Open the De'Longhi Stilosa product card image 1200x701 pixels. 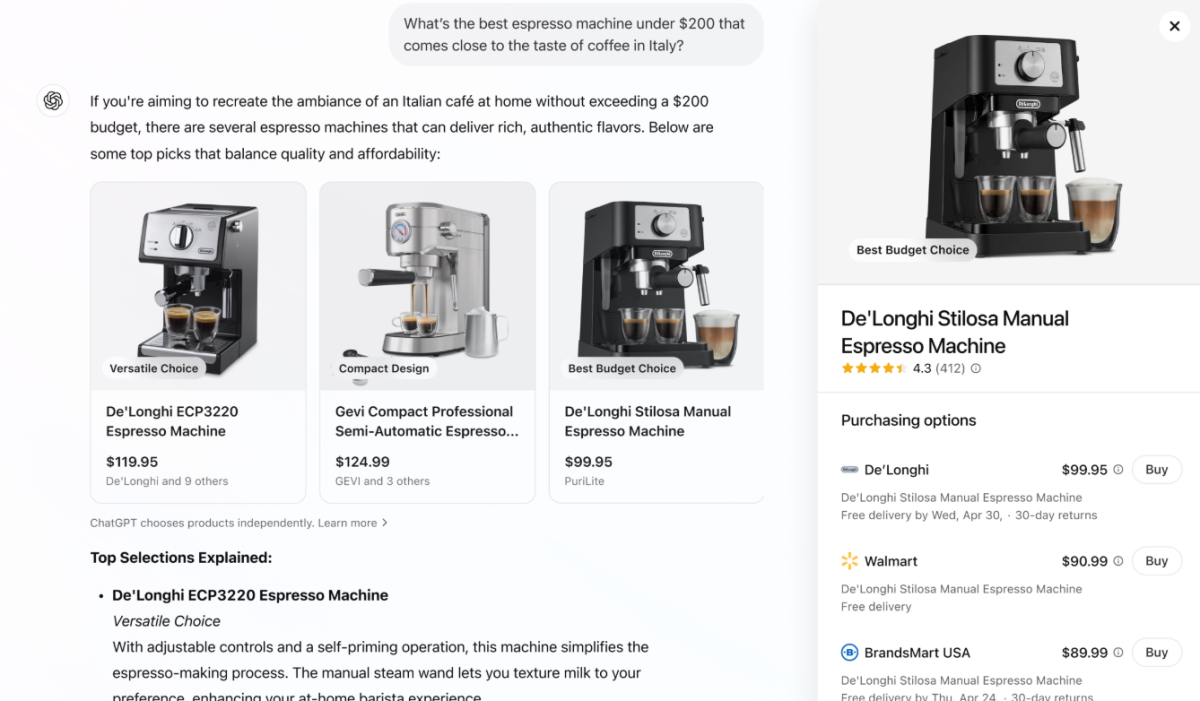click(x=657, y=286)
